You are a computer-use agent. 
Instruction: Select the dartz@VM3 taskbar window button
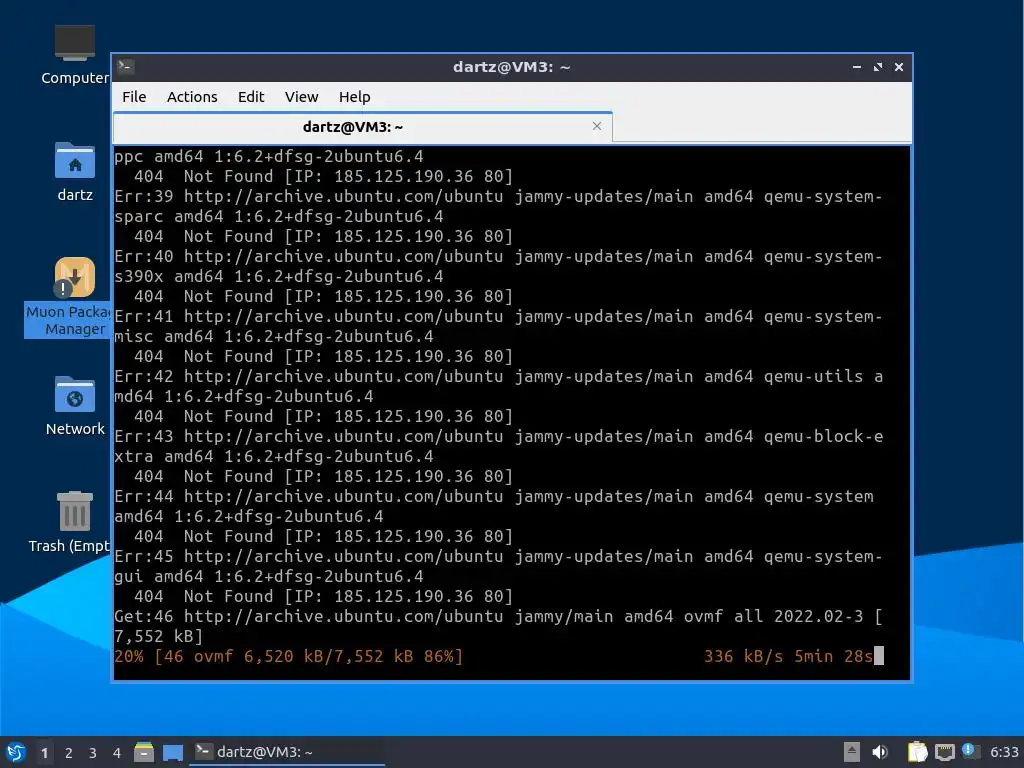[287, 752]
